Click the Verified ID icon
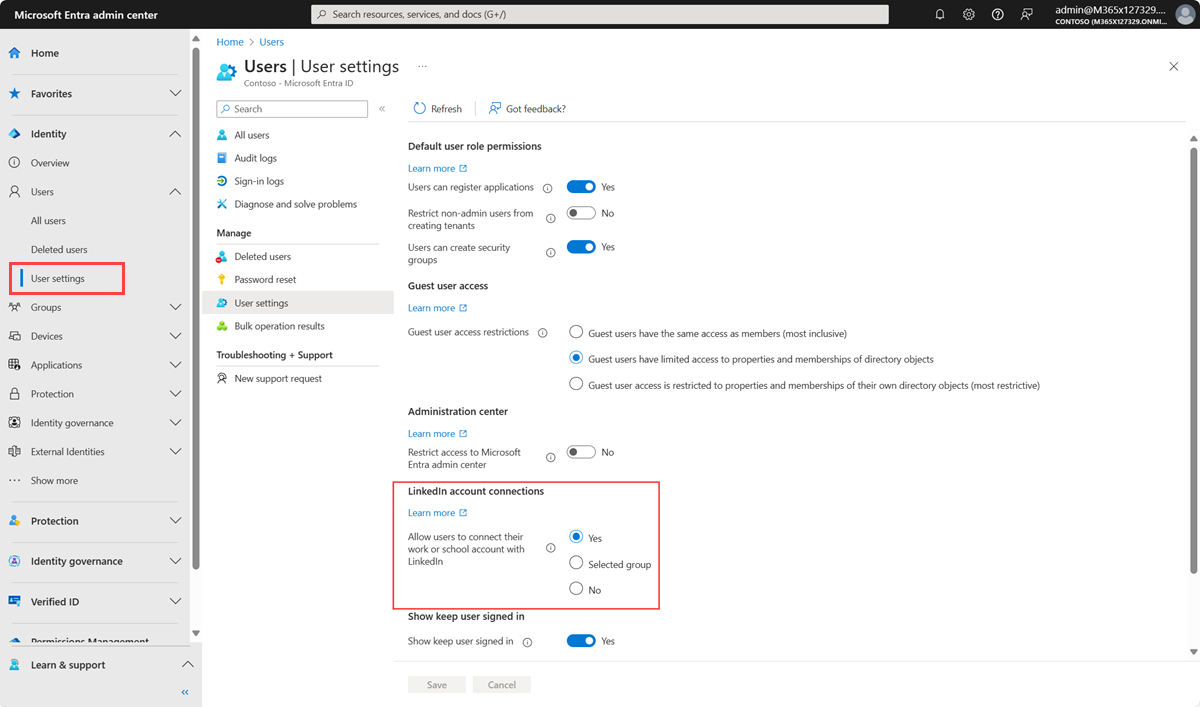1200x707 pixels. coord(14,601)
